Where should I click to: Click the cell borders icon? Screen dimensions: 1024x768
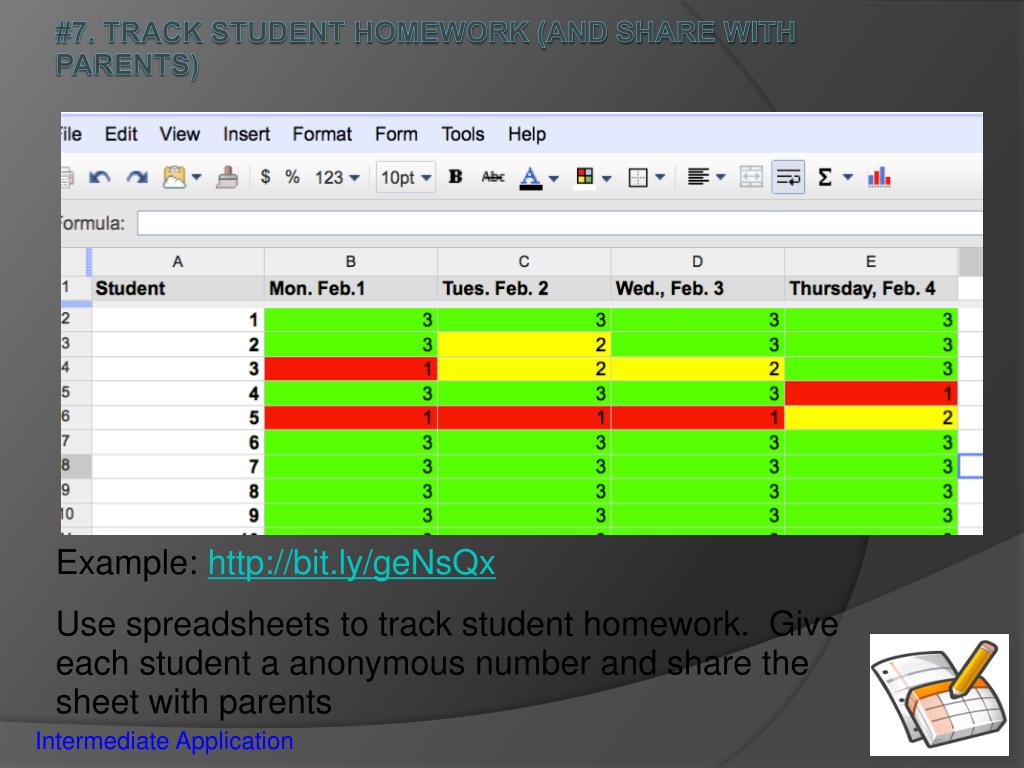[x=637, y=178]
